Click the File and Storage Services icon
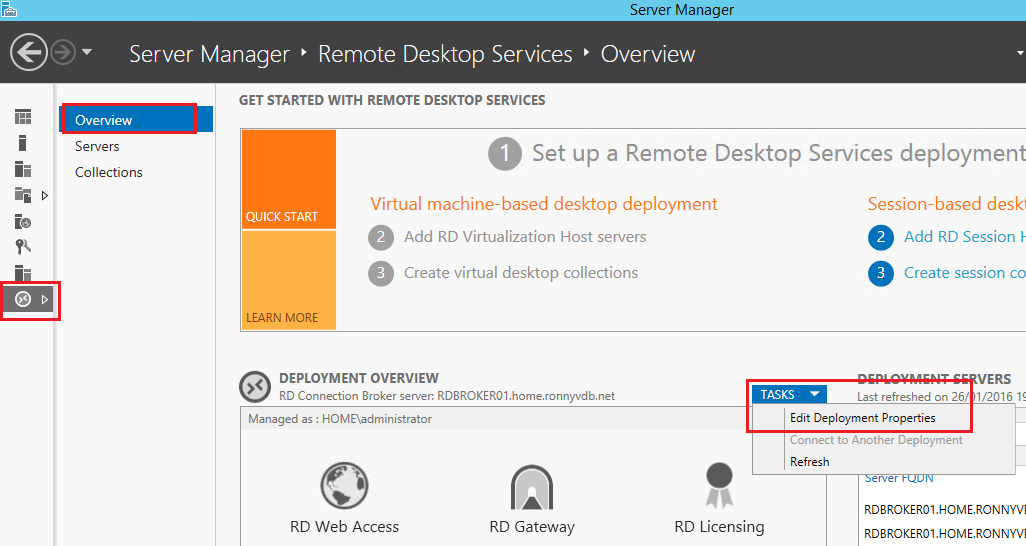1026x546 pixels. coord(22,196)
